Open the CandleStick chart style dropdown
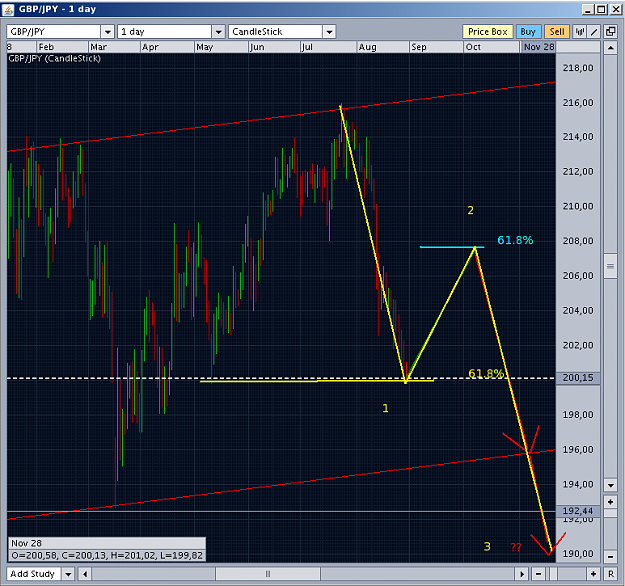 [x=329, y=31]
